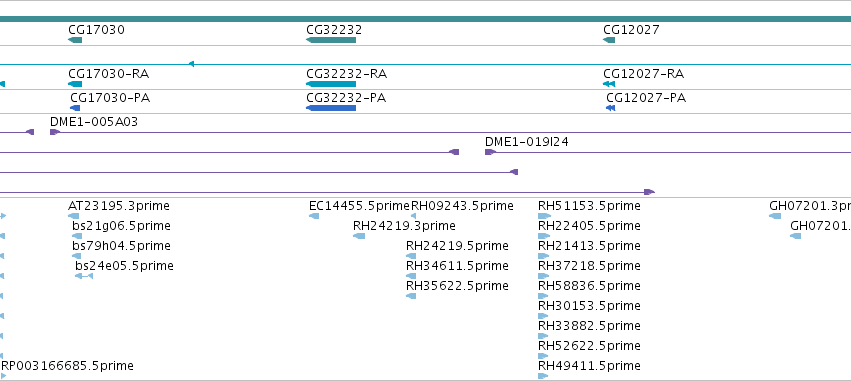Select the RH51153.5prime EST arrow

[x=544, y=216]
